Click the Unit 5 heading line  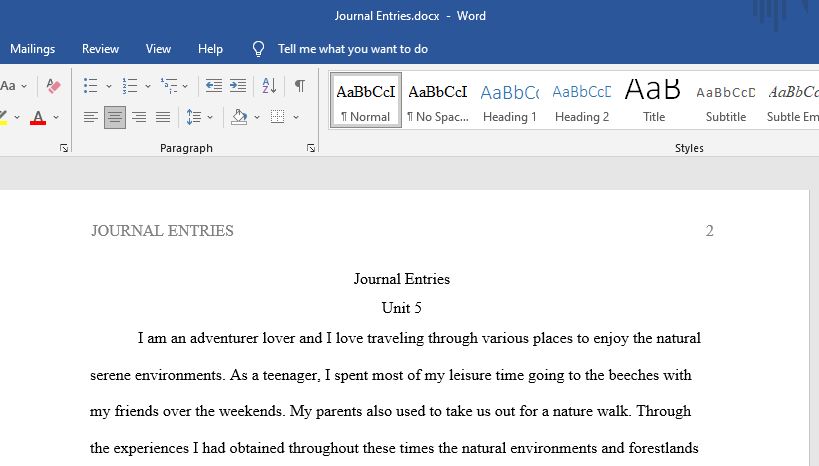click(x=402, y=308)
